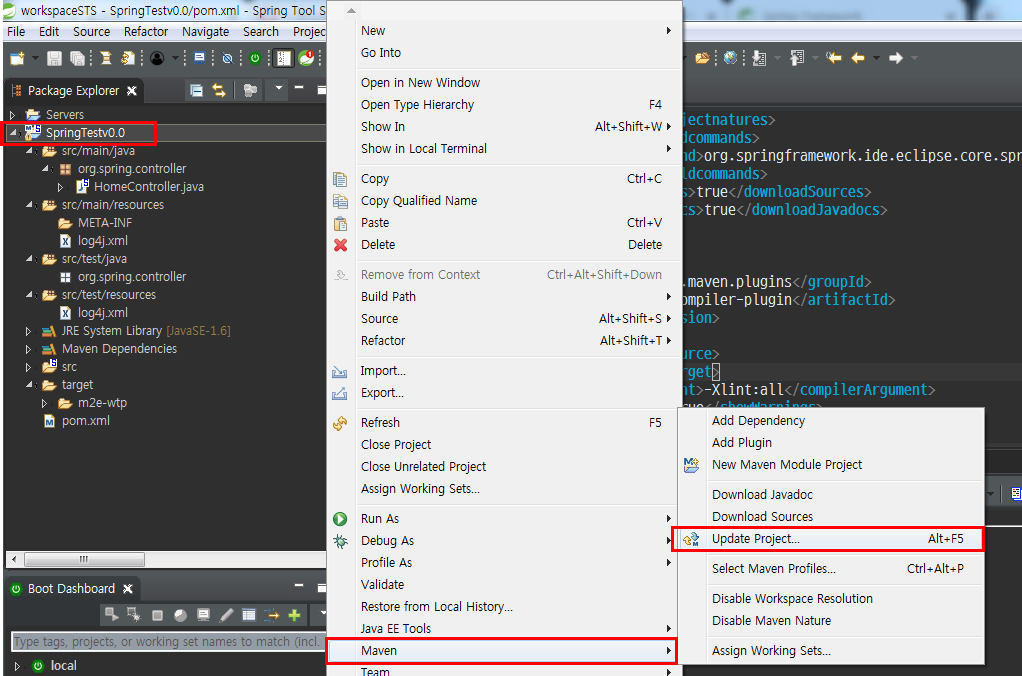Click the Boot Dashboard open console icon
1022x676 pixels.
pyautogui.click(x=203, y=615)
